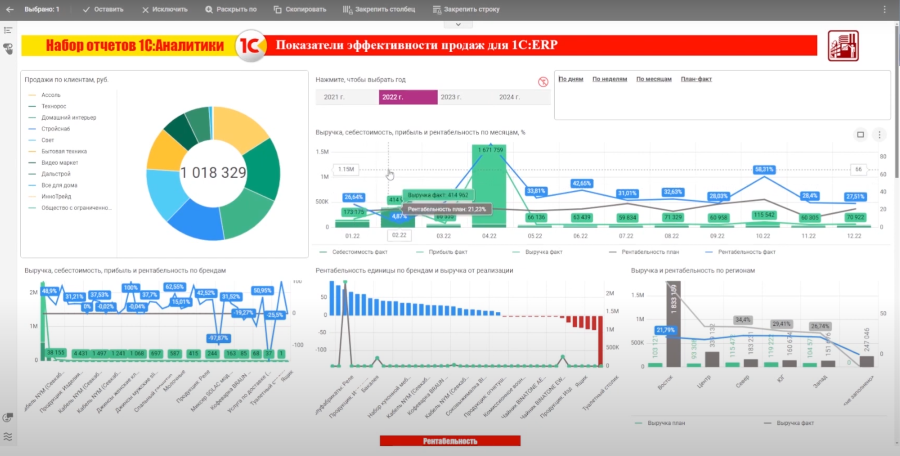Click the lower-left sidebar circular icon
900x456 pixels.
tap(8, 418)
